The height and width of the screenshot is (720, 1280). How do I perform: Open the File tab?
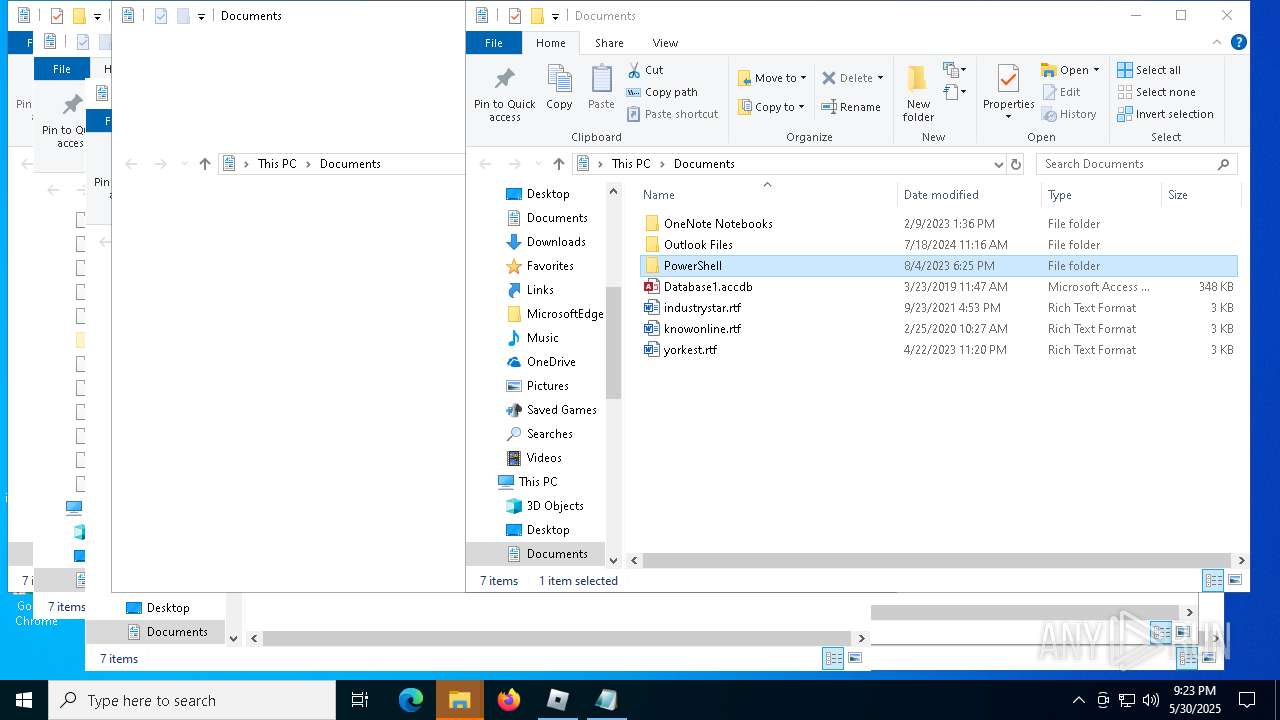click(494, 43)
